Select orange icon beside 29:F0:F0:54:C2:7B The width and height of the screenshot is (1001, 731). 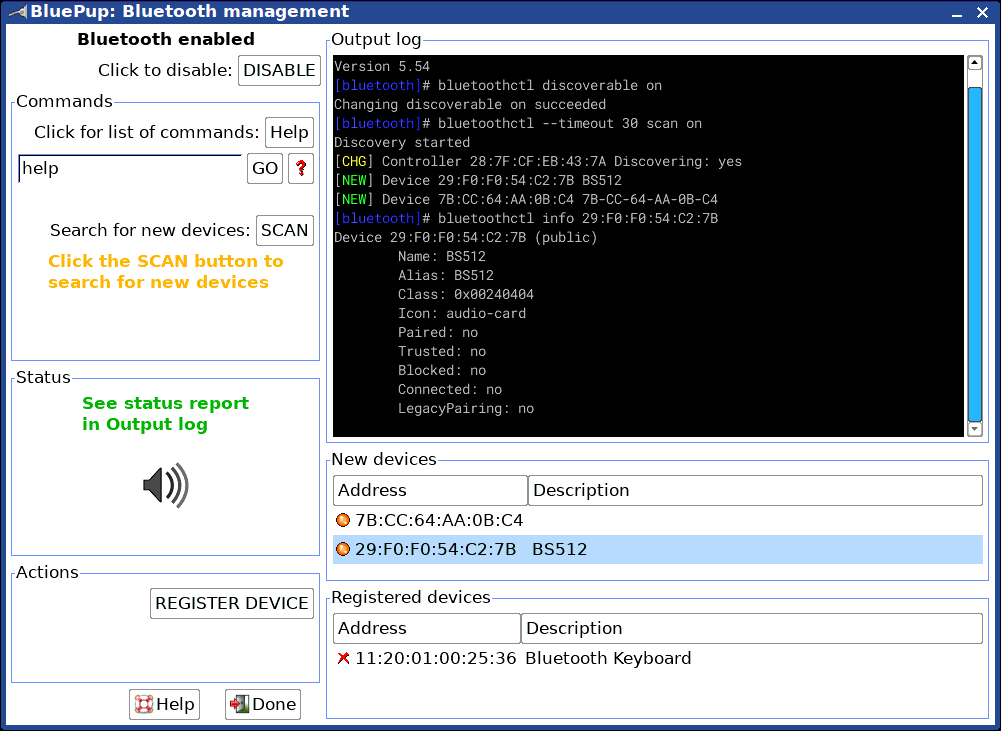(343, 549)
